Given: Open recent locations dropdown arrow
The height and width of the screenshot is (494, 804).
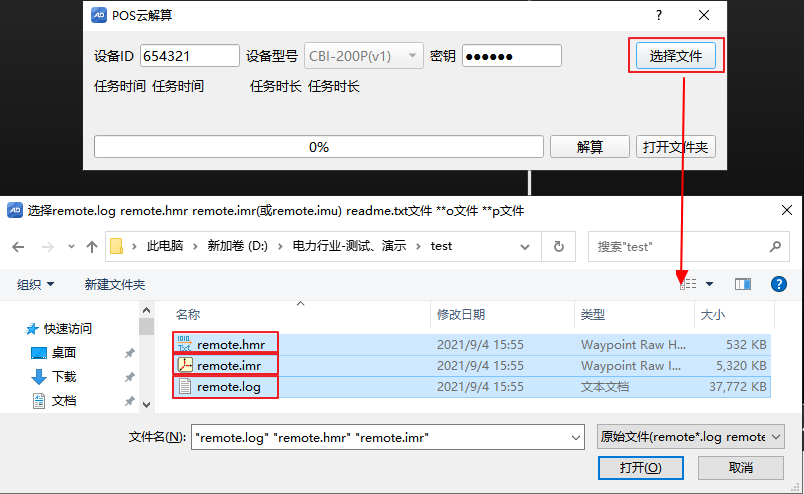Looking at the screenshot, I should [x=71, y=247].
